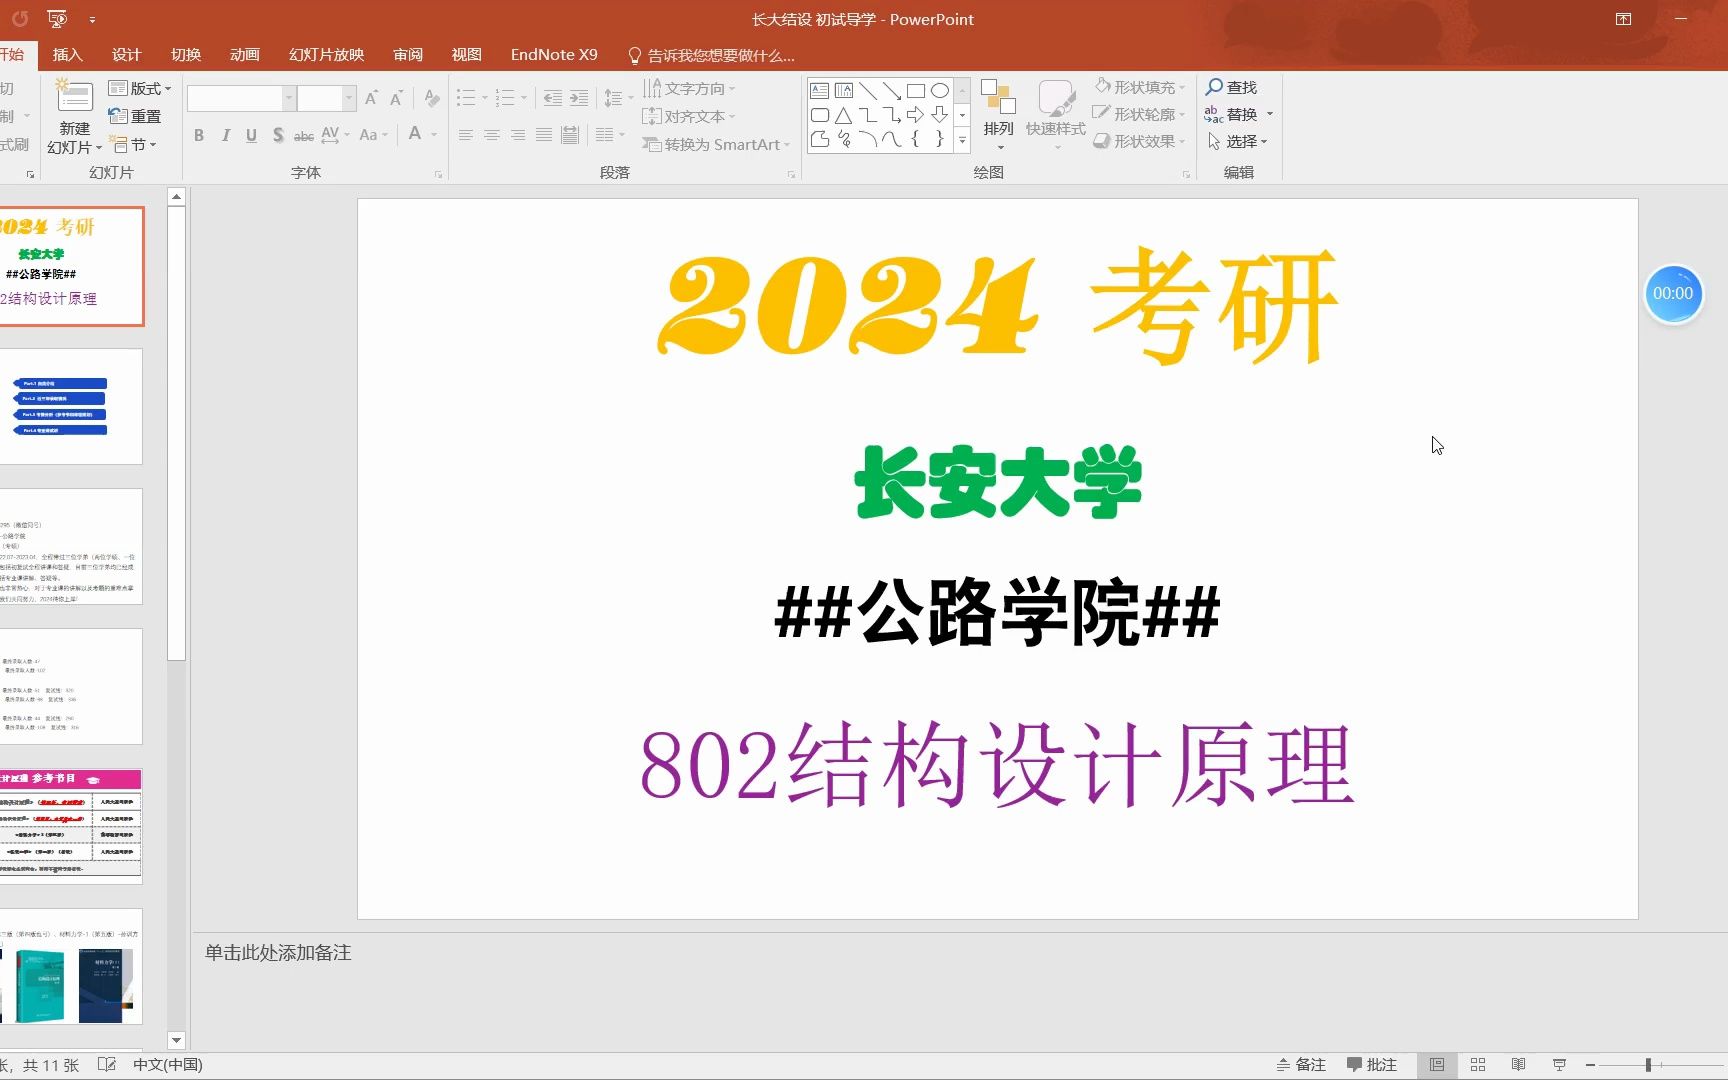
Task: Open the EndNote X9 ribbon tab
Action: pos(553,54)
